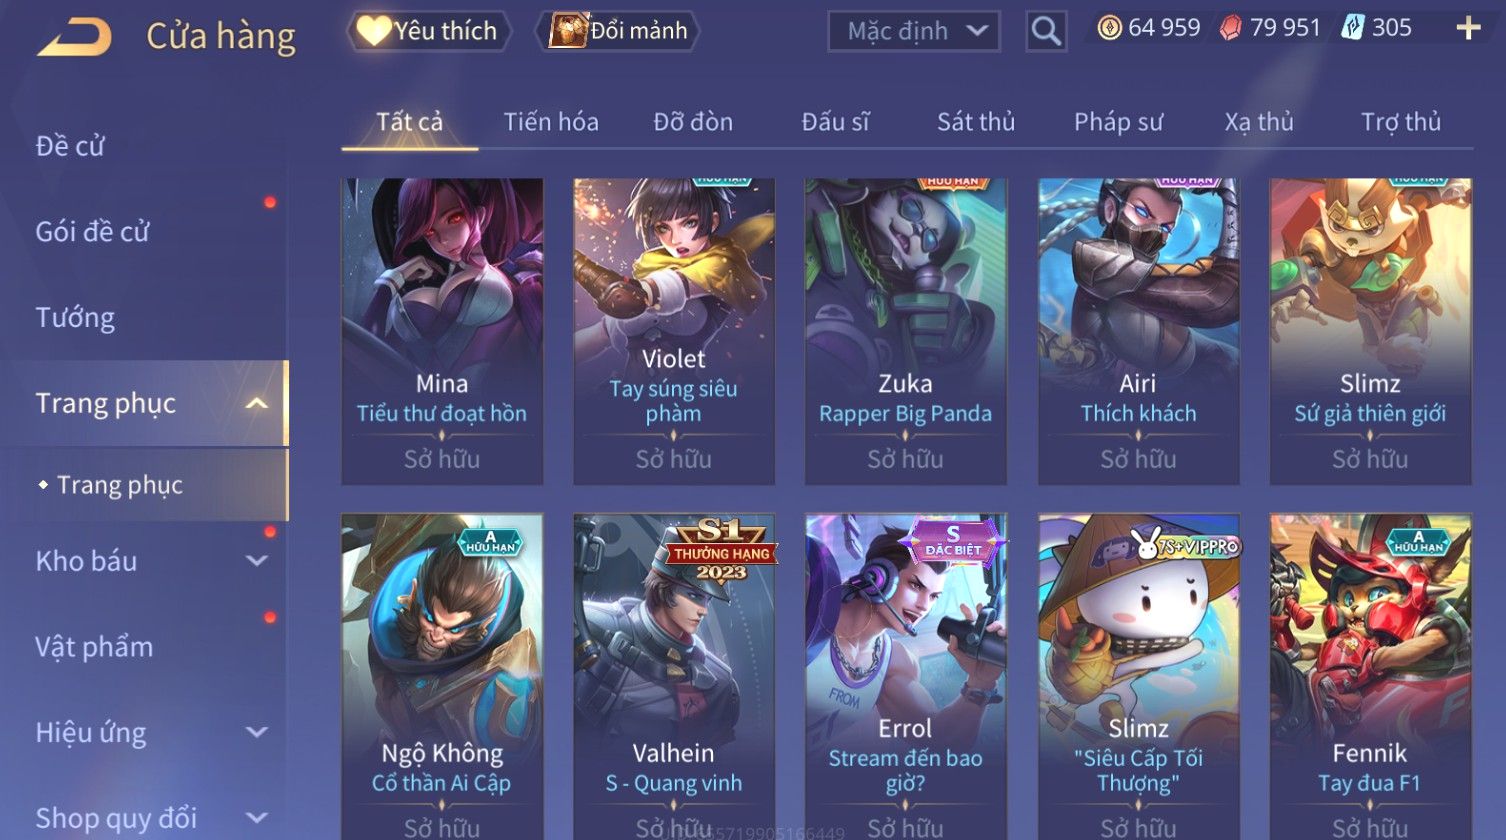The height and width of the screenshot is (840, 1506).
Task: Select Valhein S - Quang vinh skin card
Action: (x=673, y=677)
